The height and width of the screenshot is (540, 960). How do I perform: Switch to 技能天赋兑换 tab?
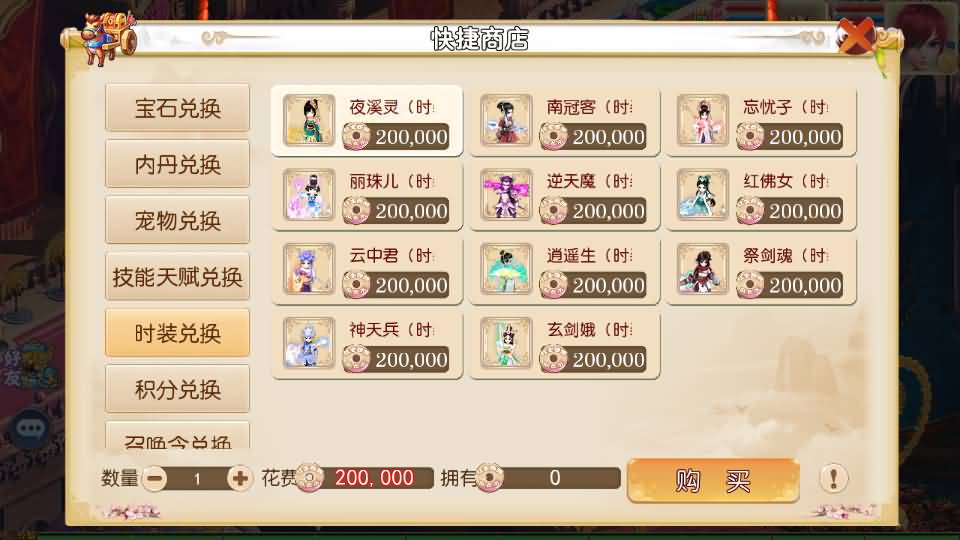pos(178,277)
